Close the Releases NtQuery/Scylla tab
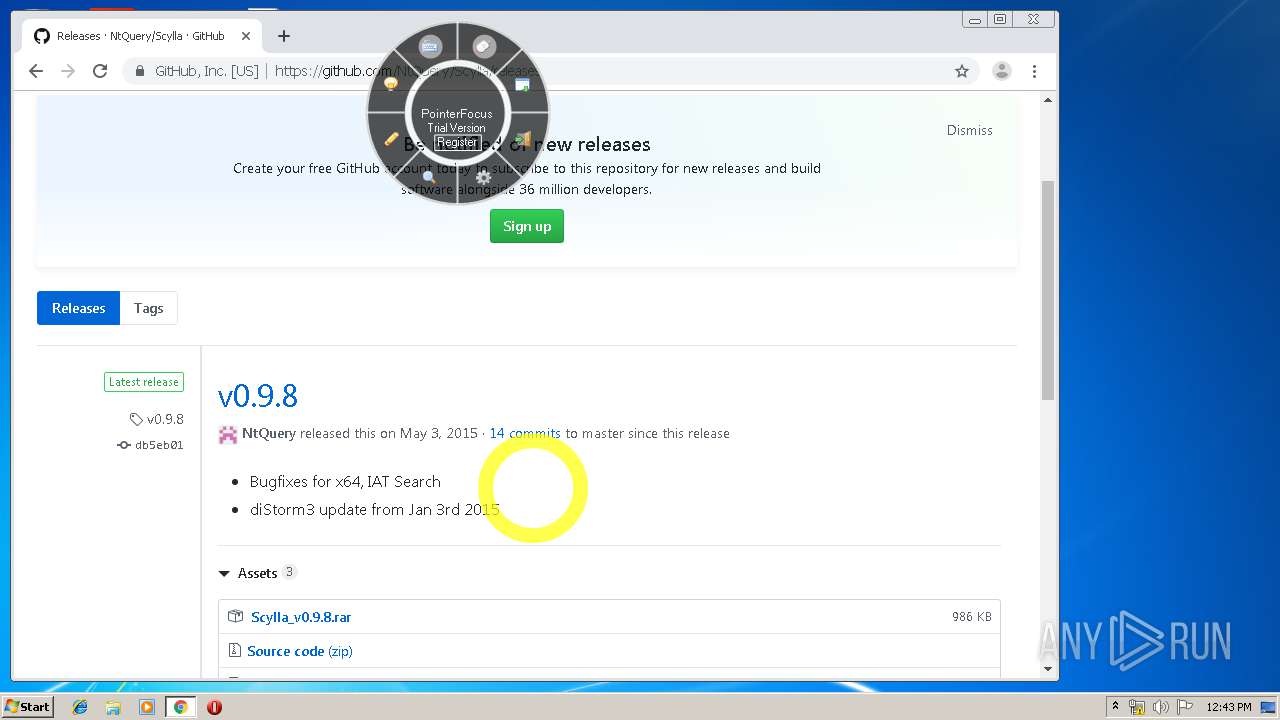Viewport: 1280px width, 720px height. tap(245, 36)
